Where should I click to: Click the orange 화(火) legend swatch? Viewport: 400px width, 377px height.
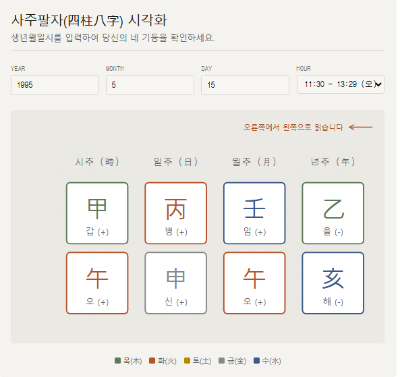tap(152, 361)
